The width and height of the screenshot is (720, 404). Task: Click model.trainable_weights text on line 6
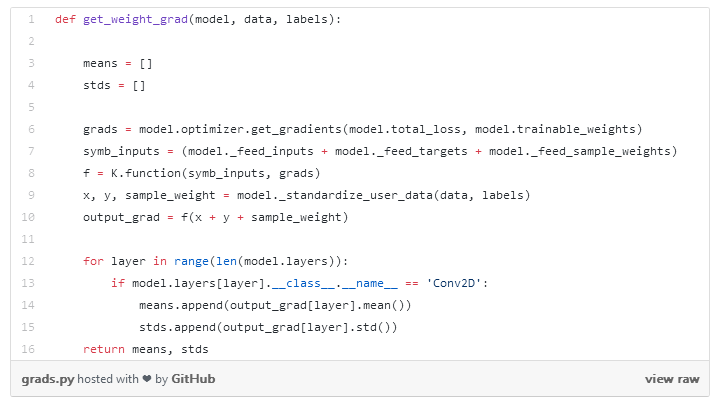555,129
